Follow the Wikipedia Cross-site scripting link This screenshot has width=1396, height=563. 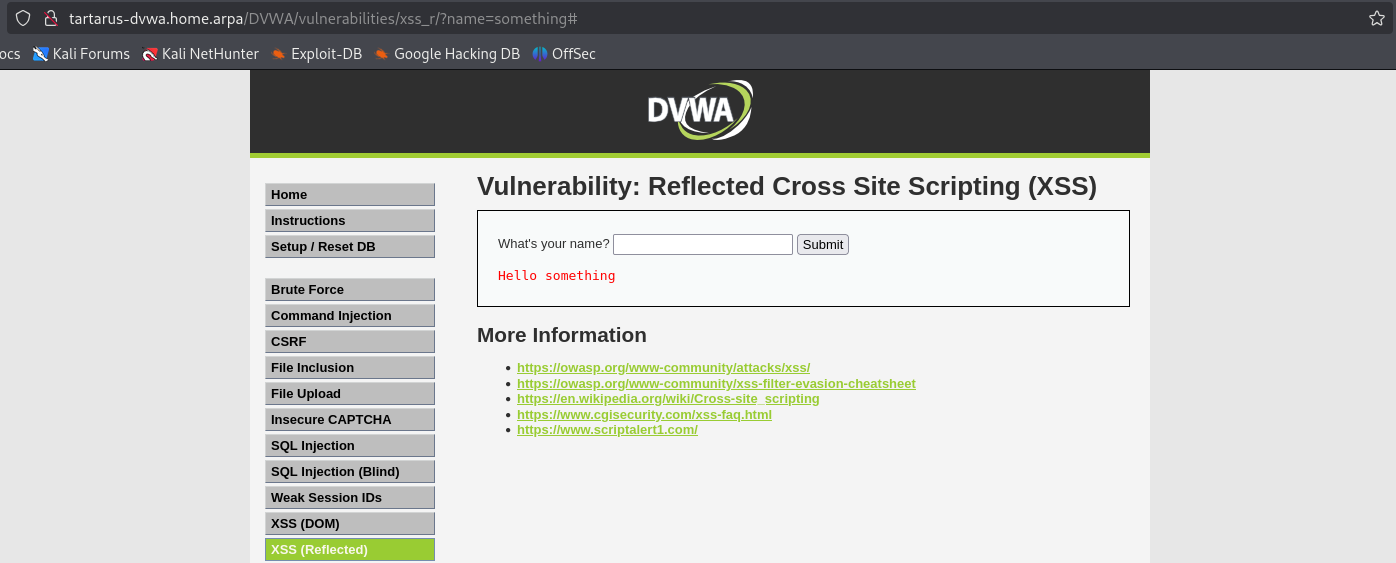pos(668,399)
